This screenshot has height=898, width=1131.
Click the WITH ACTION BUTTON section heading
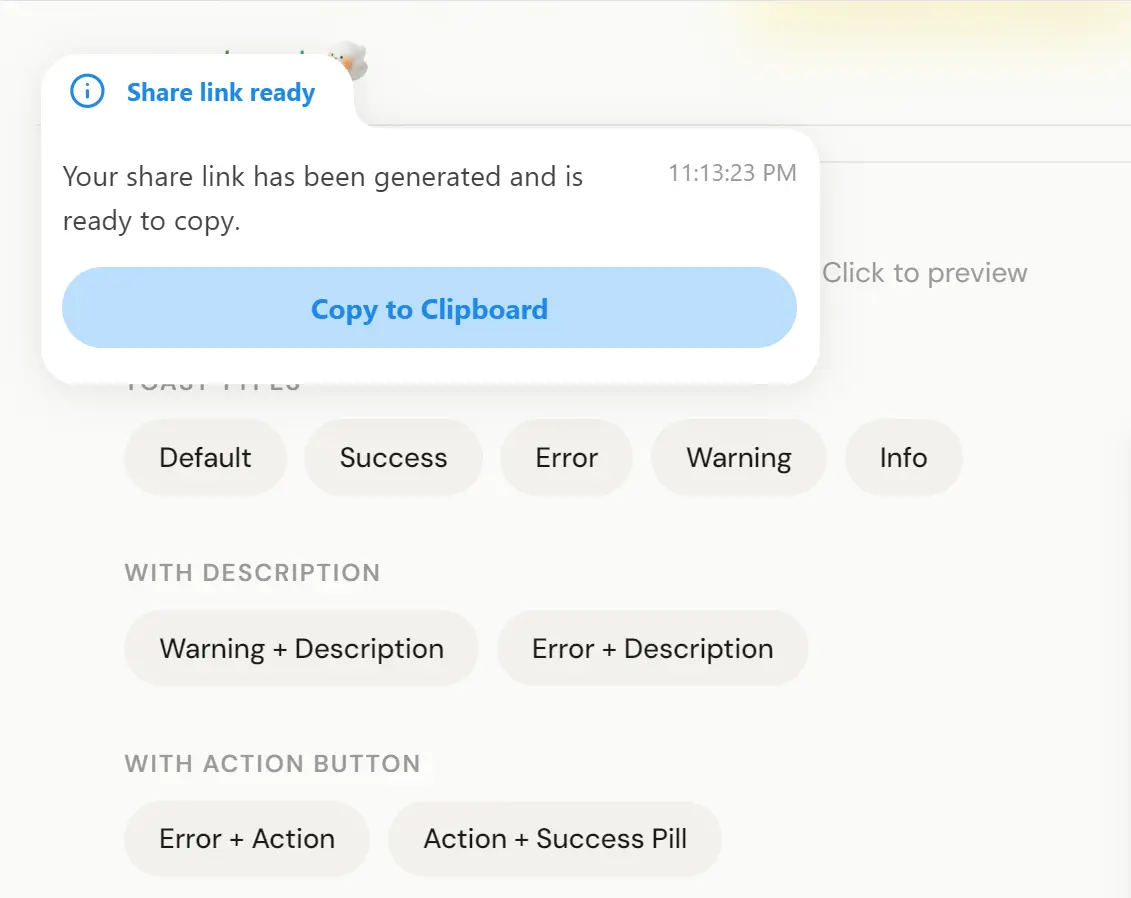pos(272,764)
